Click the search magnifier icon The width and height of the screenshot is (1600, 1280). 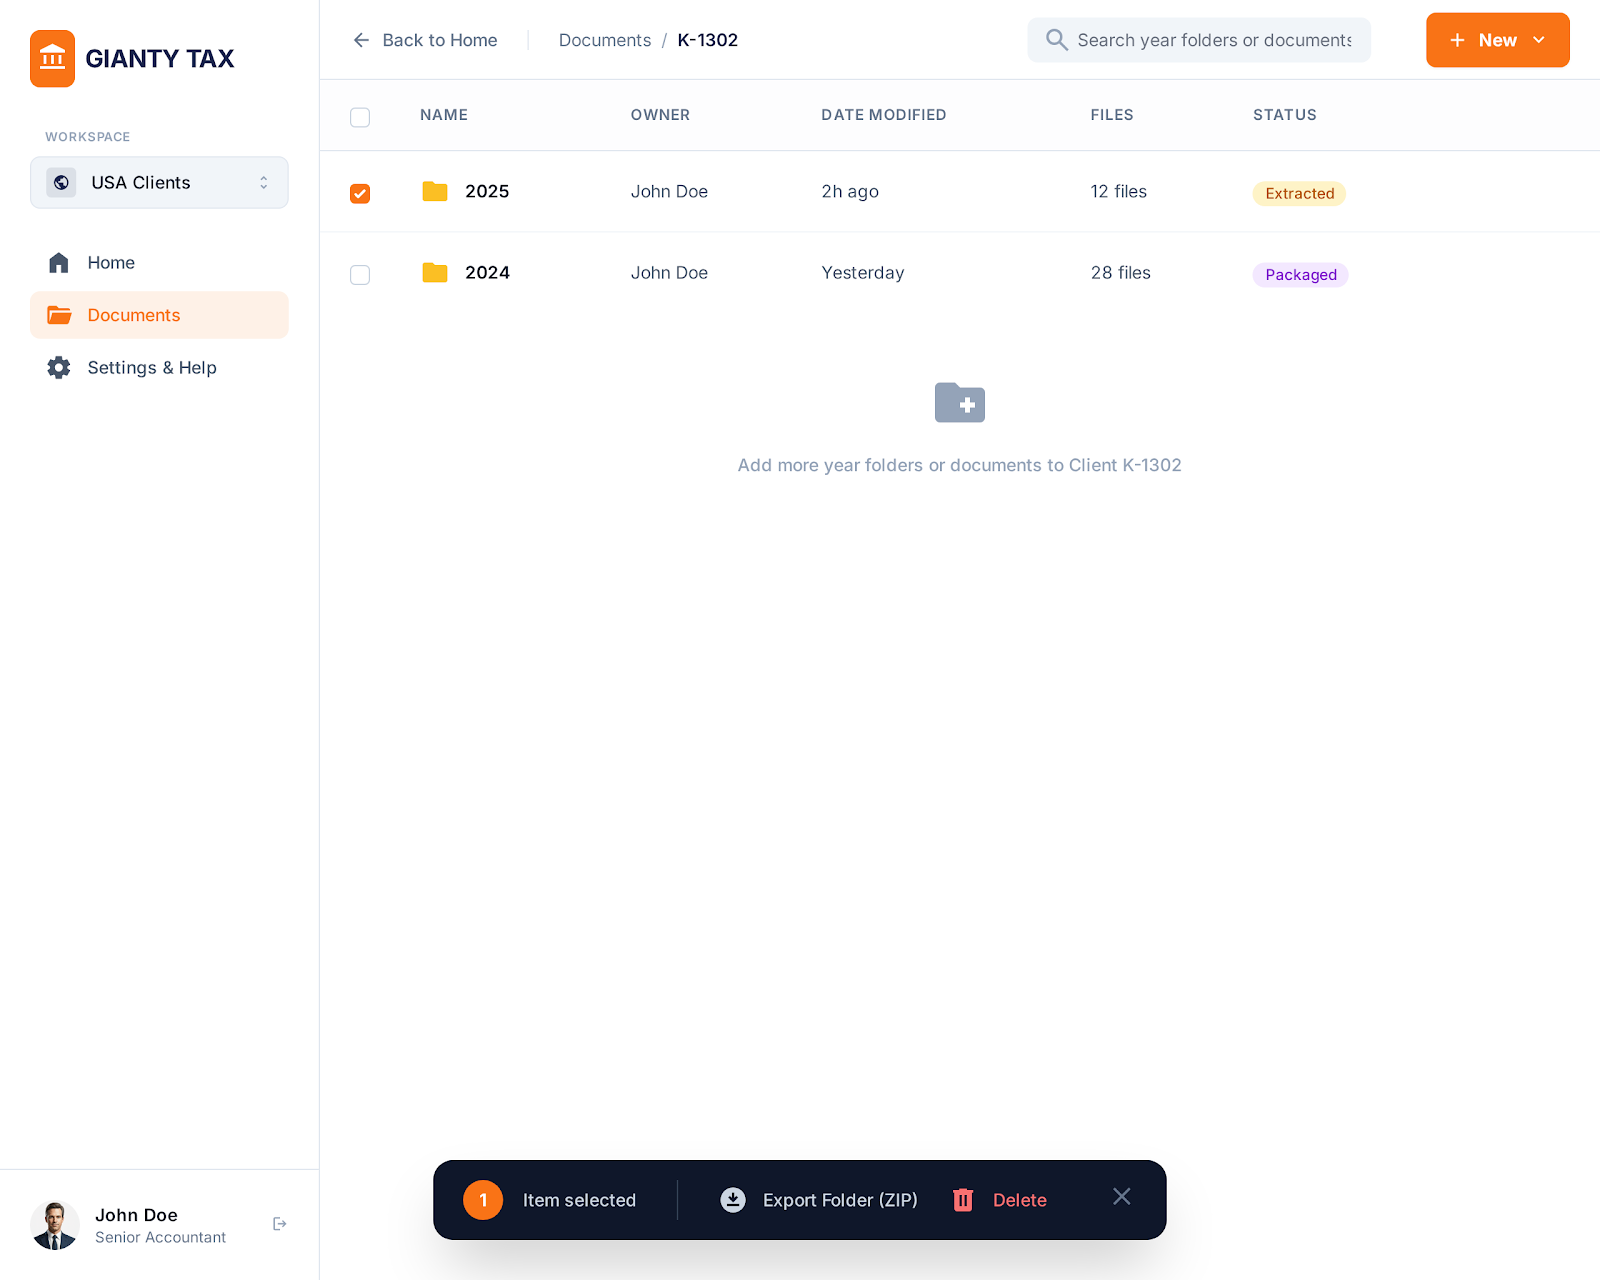tap(1056, 40)
